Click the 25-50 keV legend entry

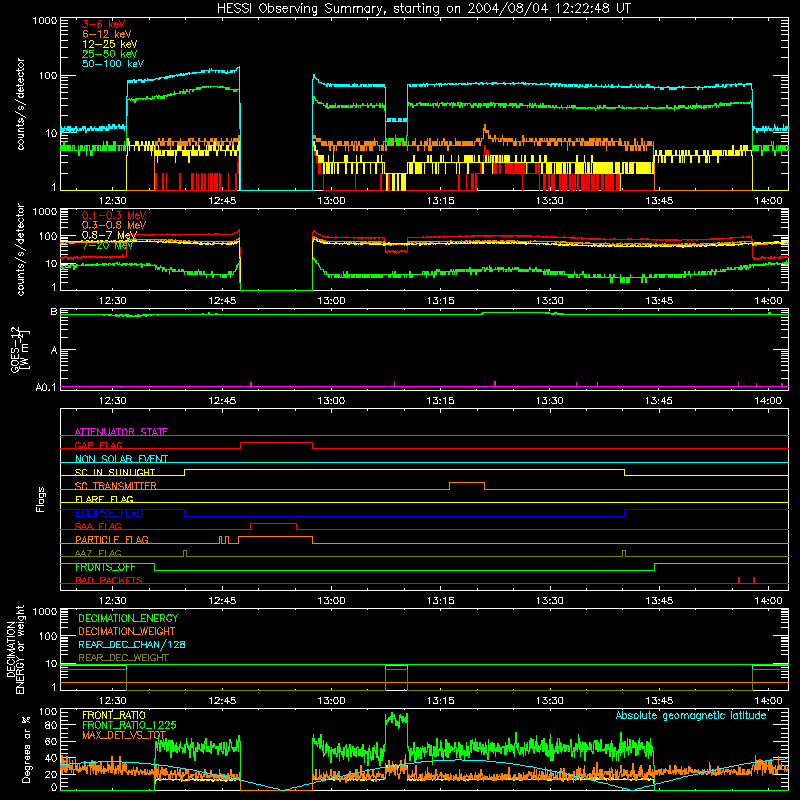pos(109,54)
